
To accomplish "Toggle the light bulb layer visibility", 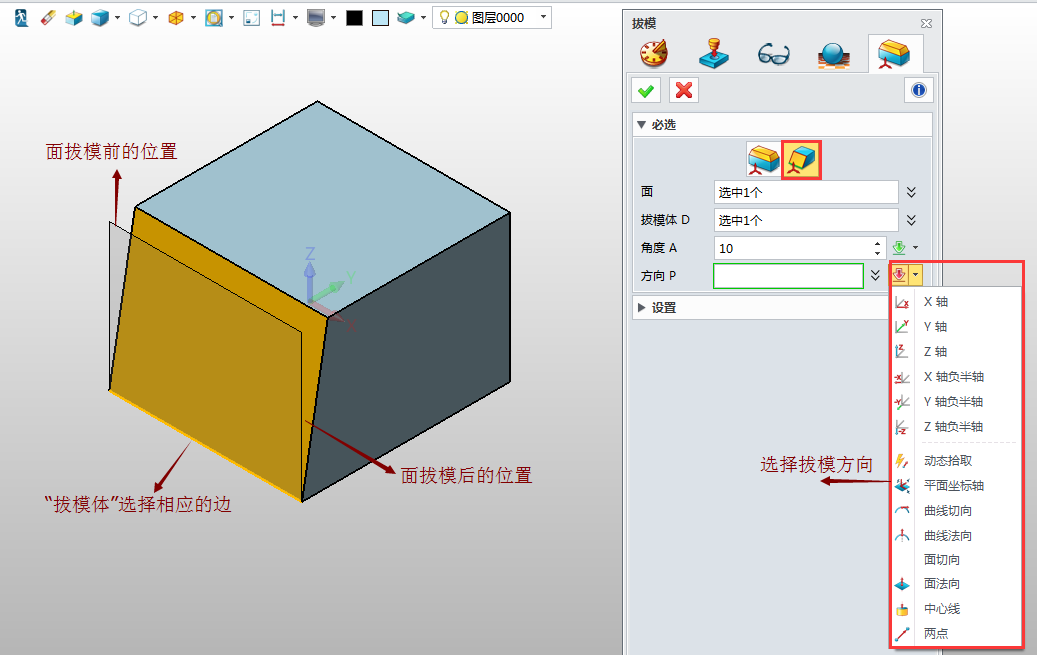I will tap(445, 18).
